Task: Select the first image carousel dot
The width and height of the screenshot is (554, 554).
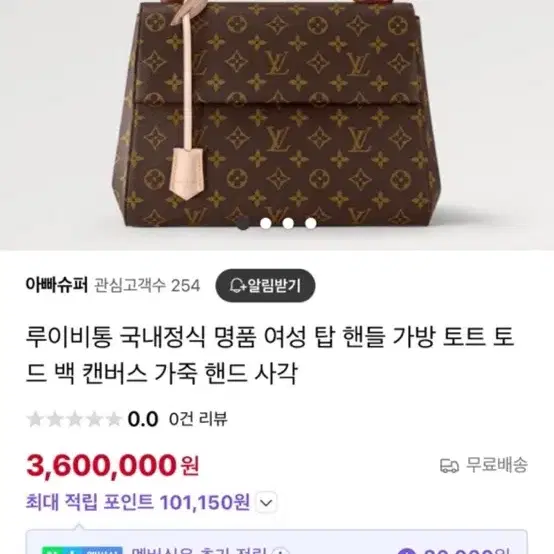Action: click(x=243, y=223)
